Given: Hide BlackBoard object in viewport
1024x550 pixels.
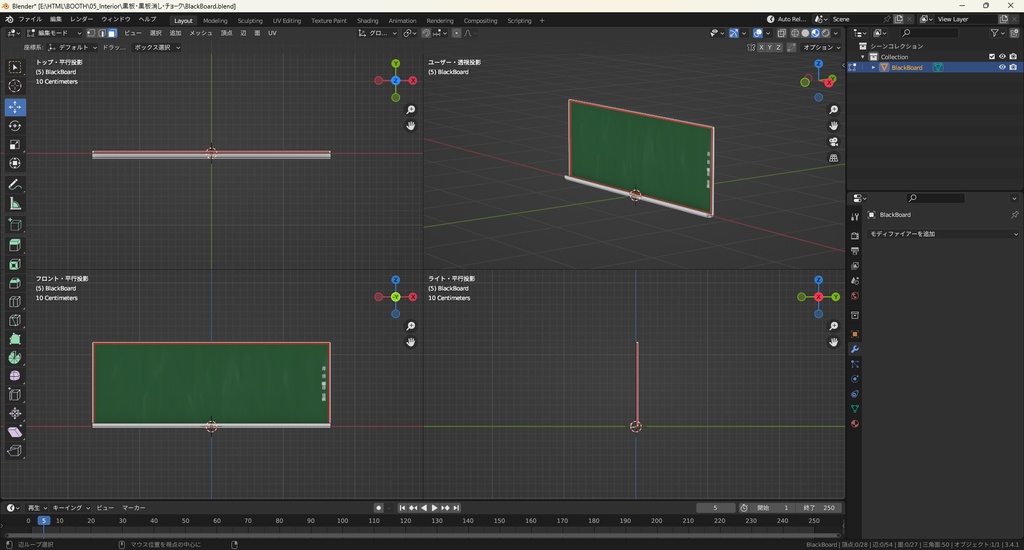Looking at the screenshot, I should (1002, 67).
